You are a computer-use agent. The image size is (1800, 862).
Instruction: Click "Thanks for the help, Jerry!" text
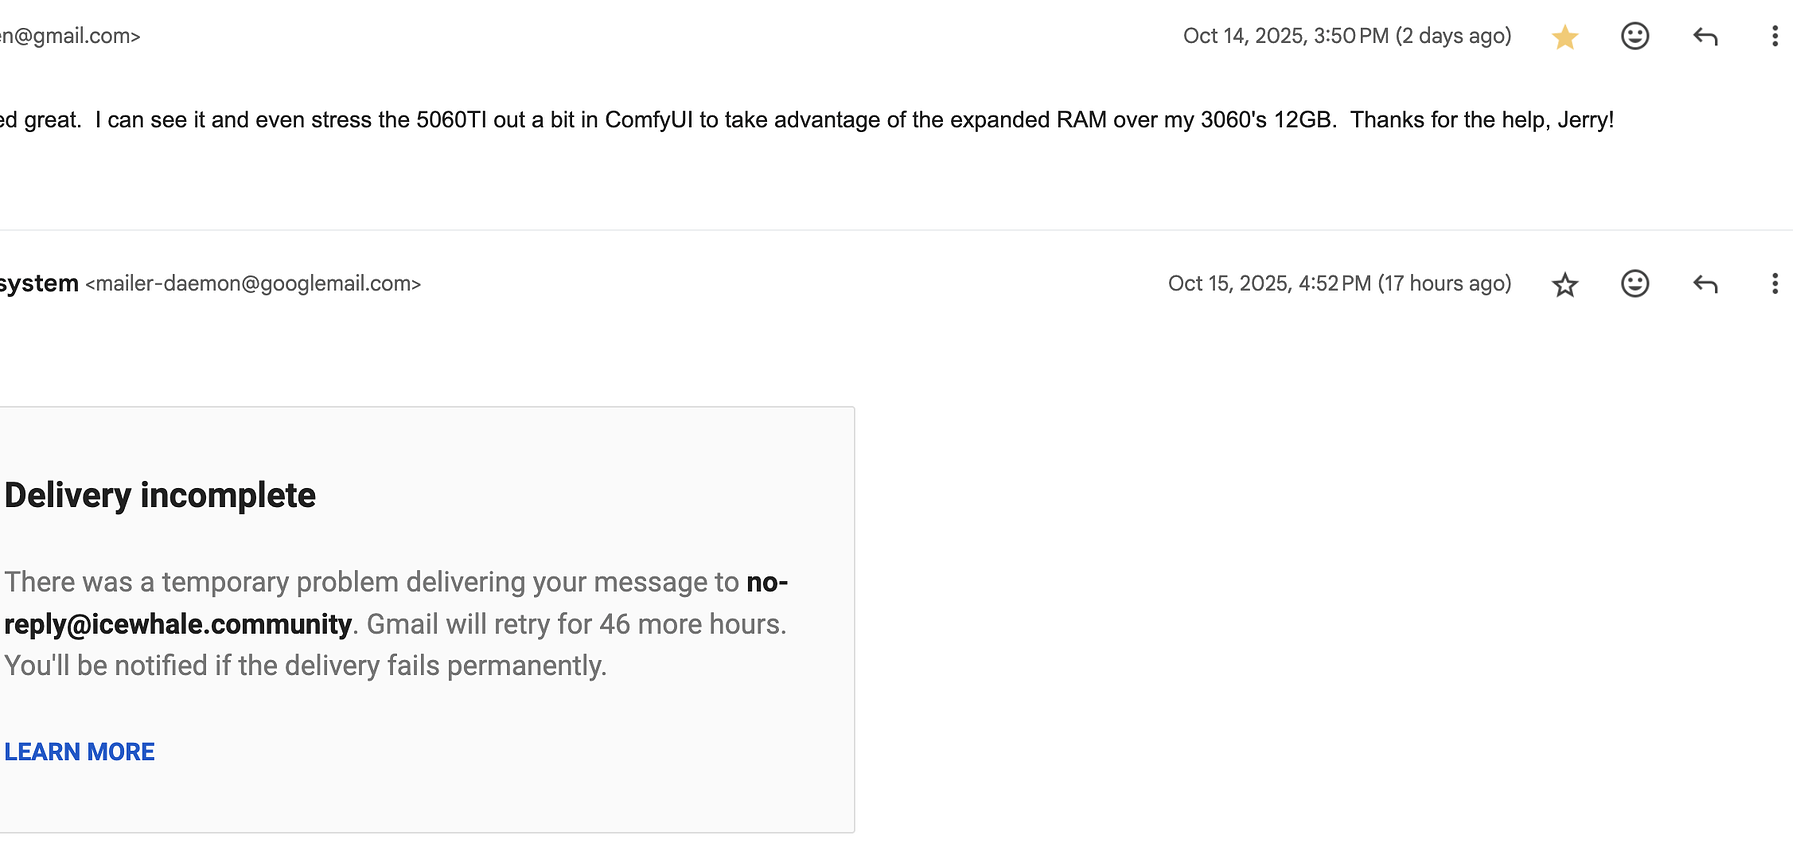click(1482, 120)
